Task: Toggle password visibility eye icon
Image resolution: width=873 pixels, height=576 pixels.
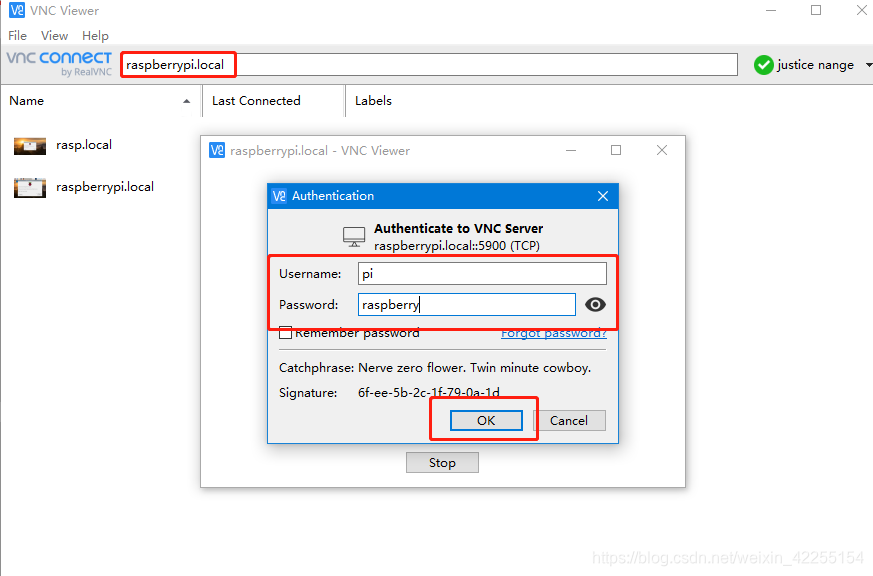Action: coord(595,304)
